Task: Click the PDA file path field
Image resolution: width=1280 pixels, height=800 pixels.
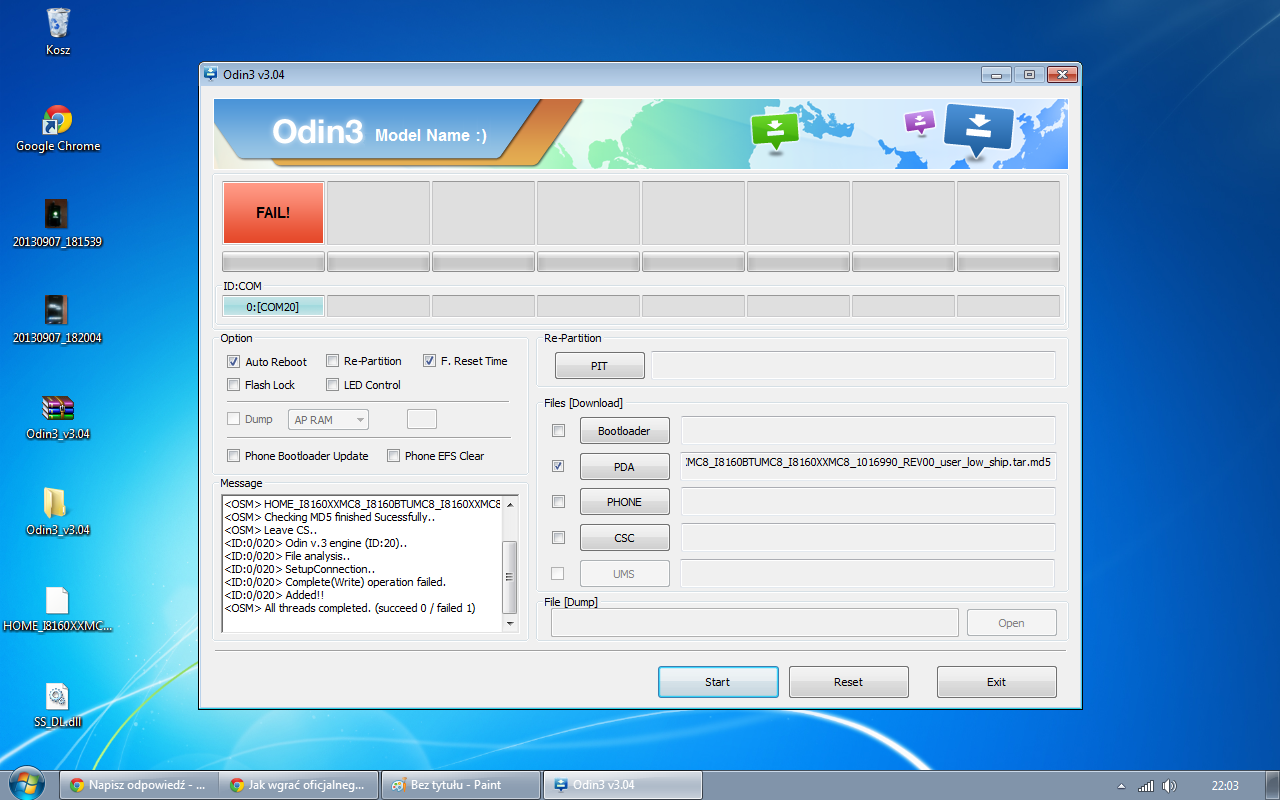Action: (868, 466)
